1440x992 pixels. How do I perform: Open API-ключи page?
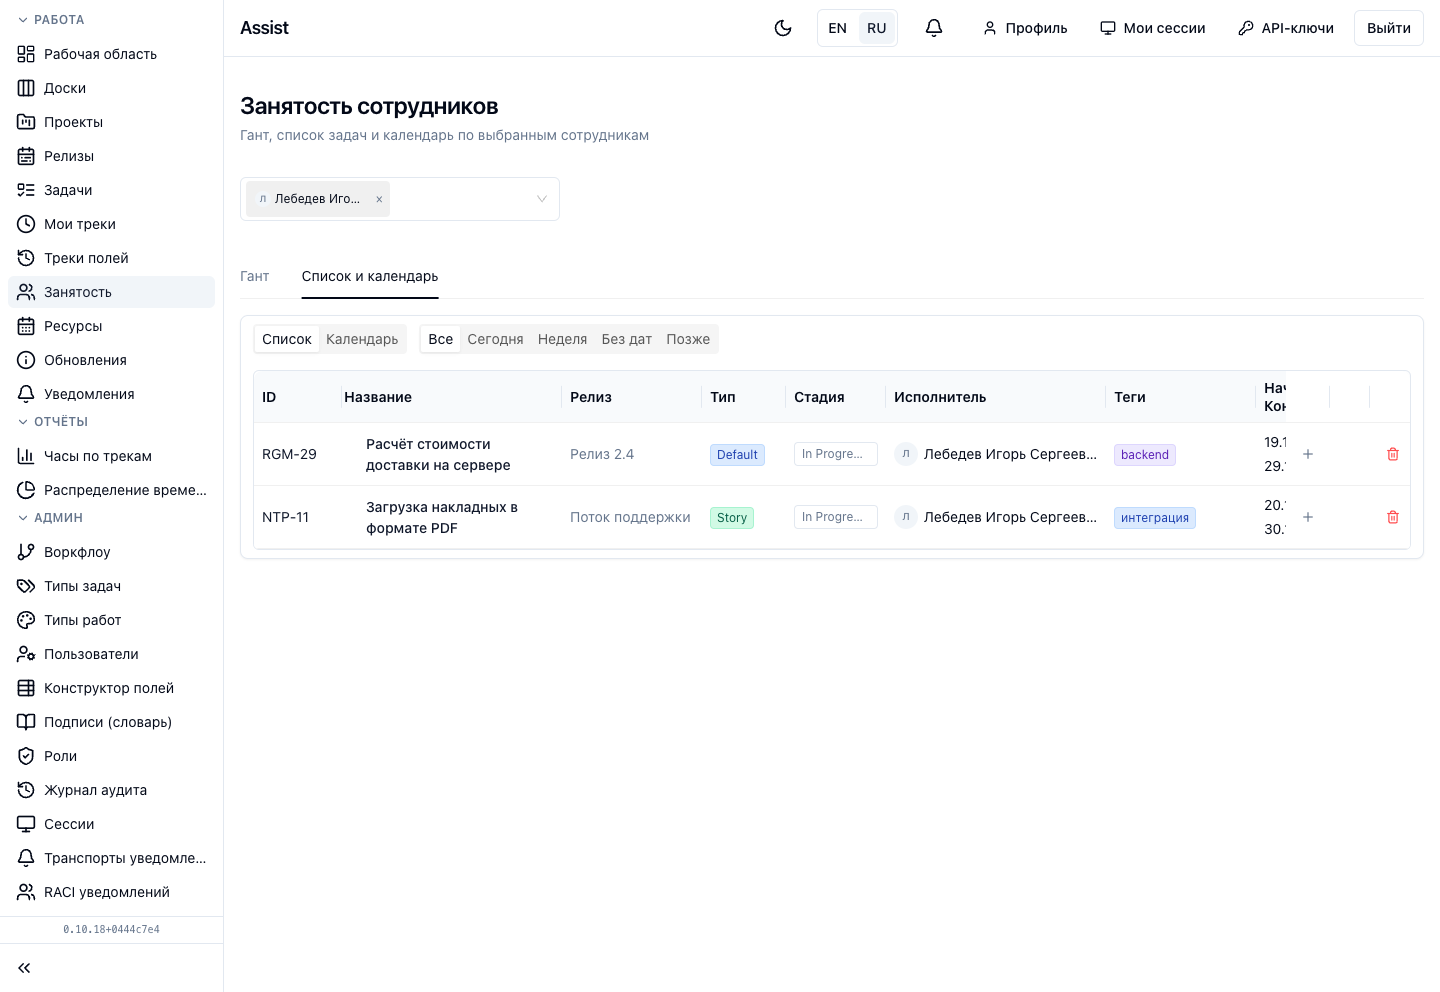[x=1286, y=28]
